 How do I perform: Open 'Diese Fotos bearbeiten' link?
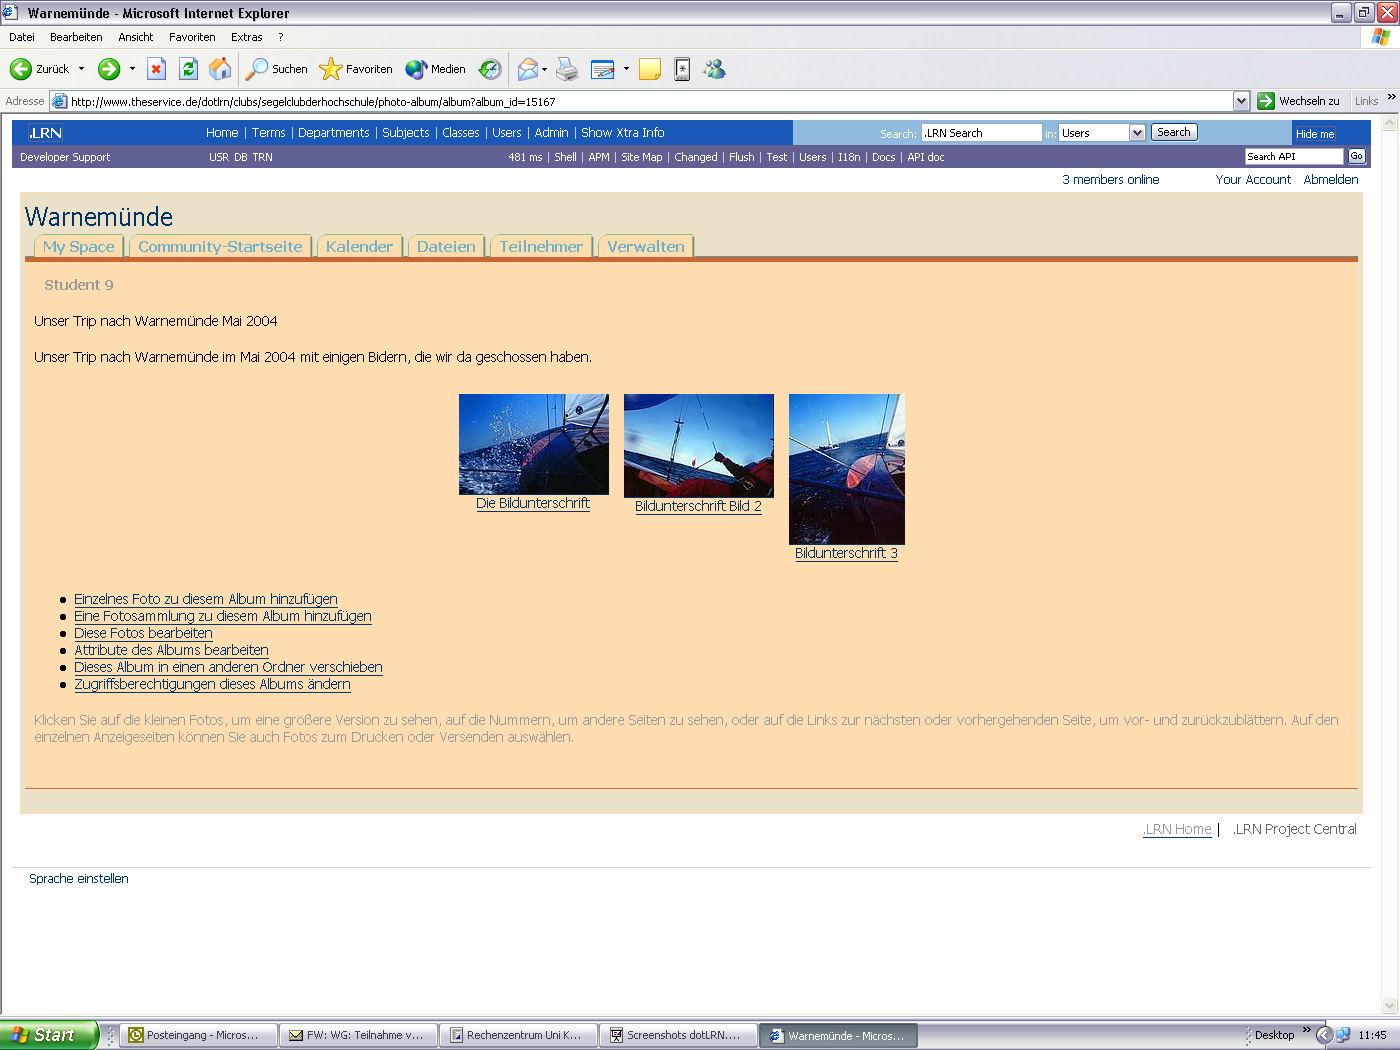point(143,633)
